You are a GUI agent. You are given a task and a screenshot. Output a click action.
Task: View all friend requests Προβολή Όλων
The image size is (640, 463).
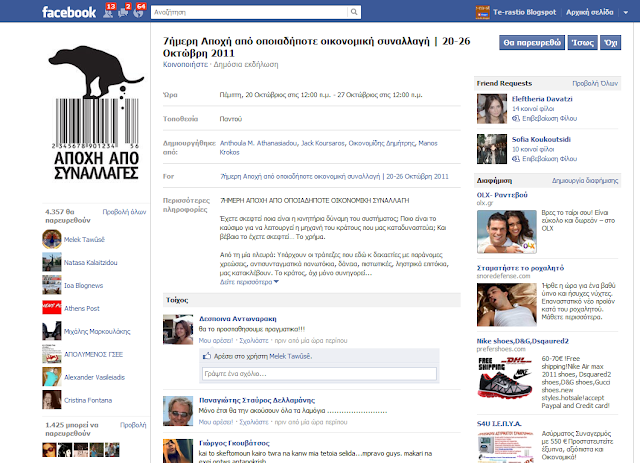[x=595, y=83]
